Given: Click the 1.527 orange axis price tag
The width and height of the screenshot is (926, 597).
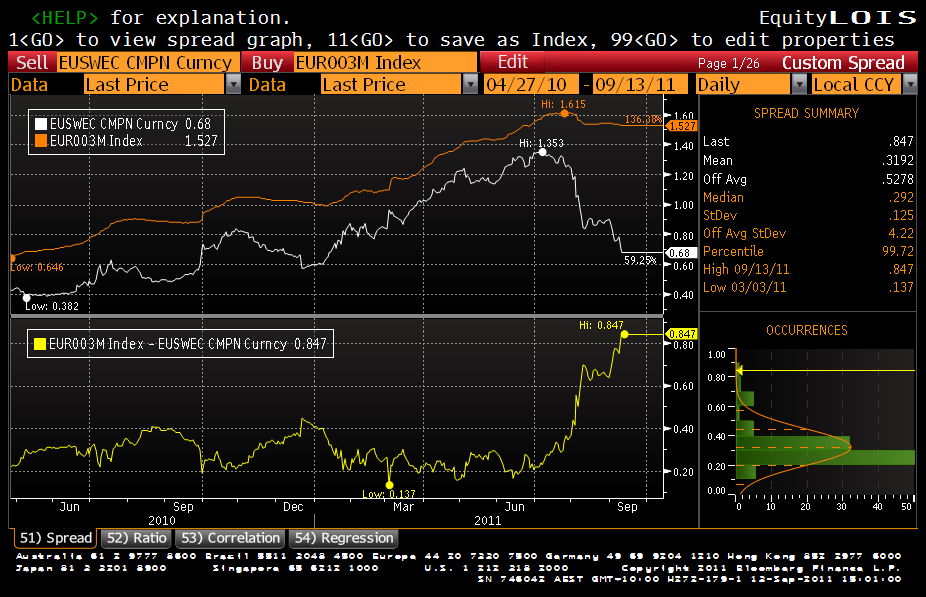Looking at the screenshot, I should 682,126.
